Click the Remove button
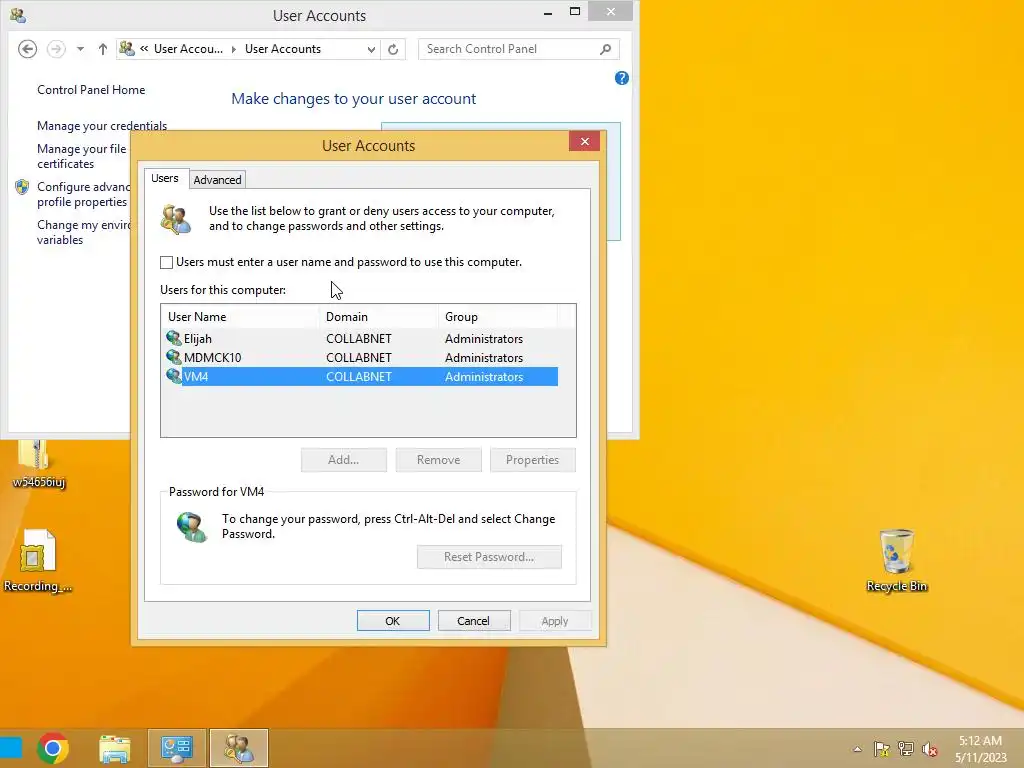This screenshot has width=1024, height=768. (x=438, y=460)
